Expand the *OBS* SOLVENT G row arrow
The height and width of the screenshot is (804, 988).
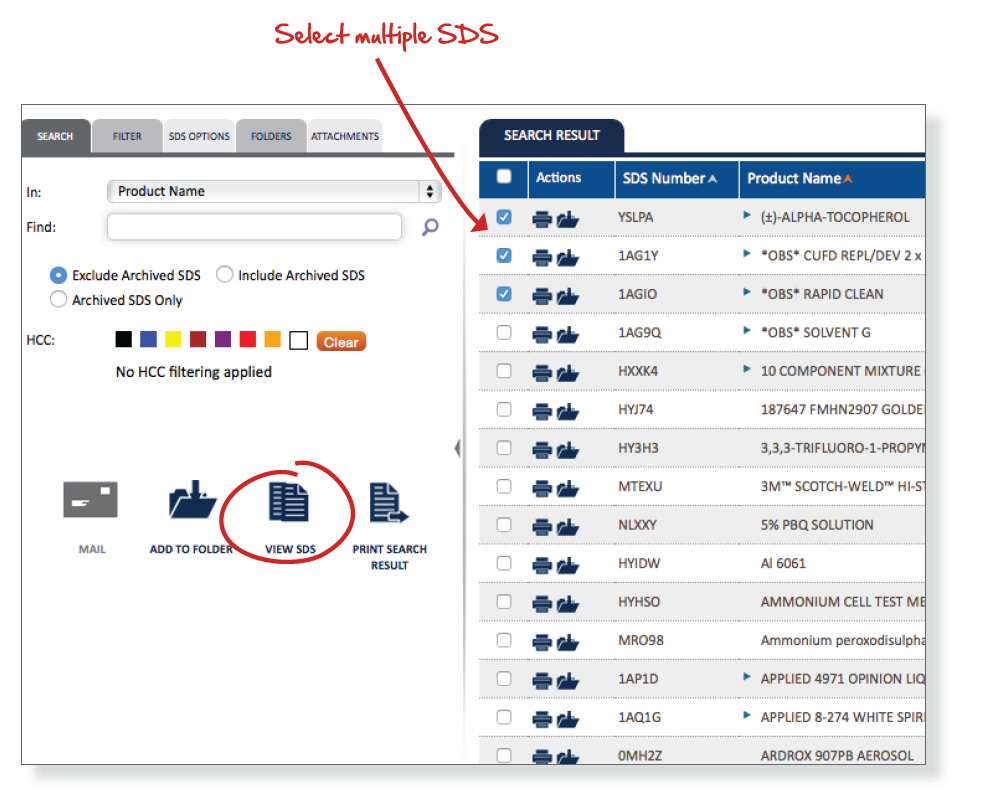click(x=747, y=331)
